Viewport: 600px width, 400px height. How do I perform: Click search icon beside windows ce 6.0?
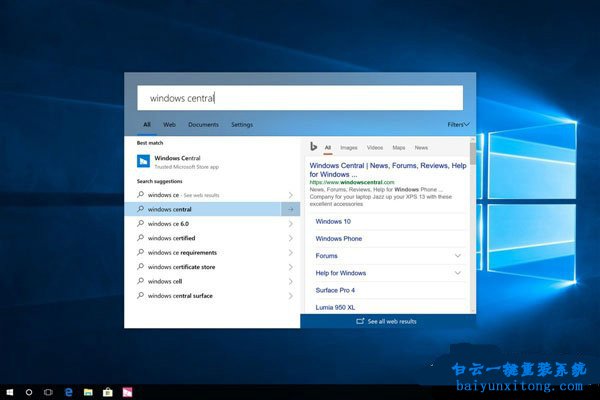click(140, 223)
